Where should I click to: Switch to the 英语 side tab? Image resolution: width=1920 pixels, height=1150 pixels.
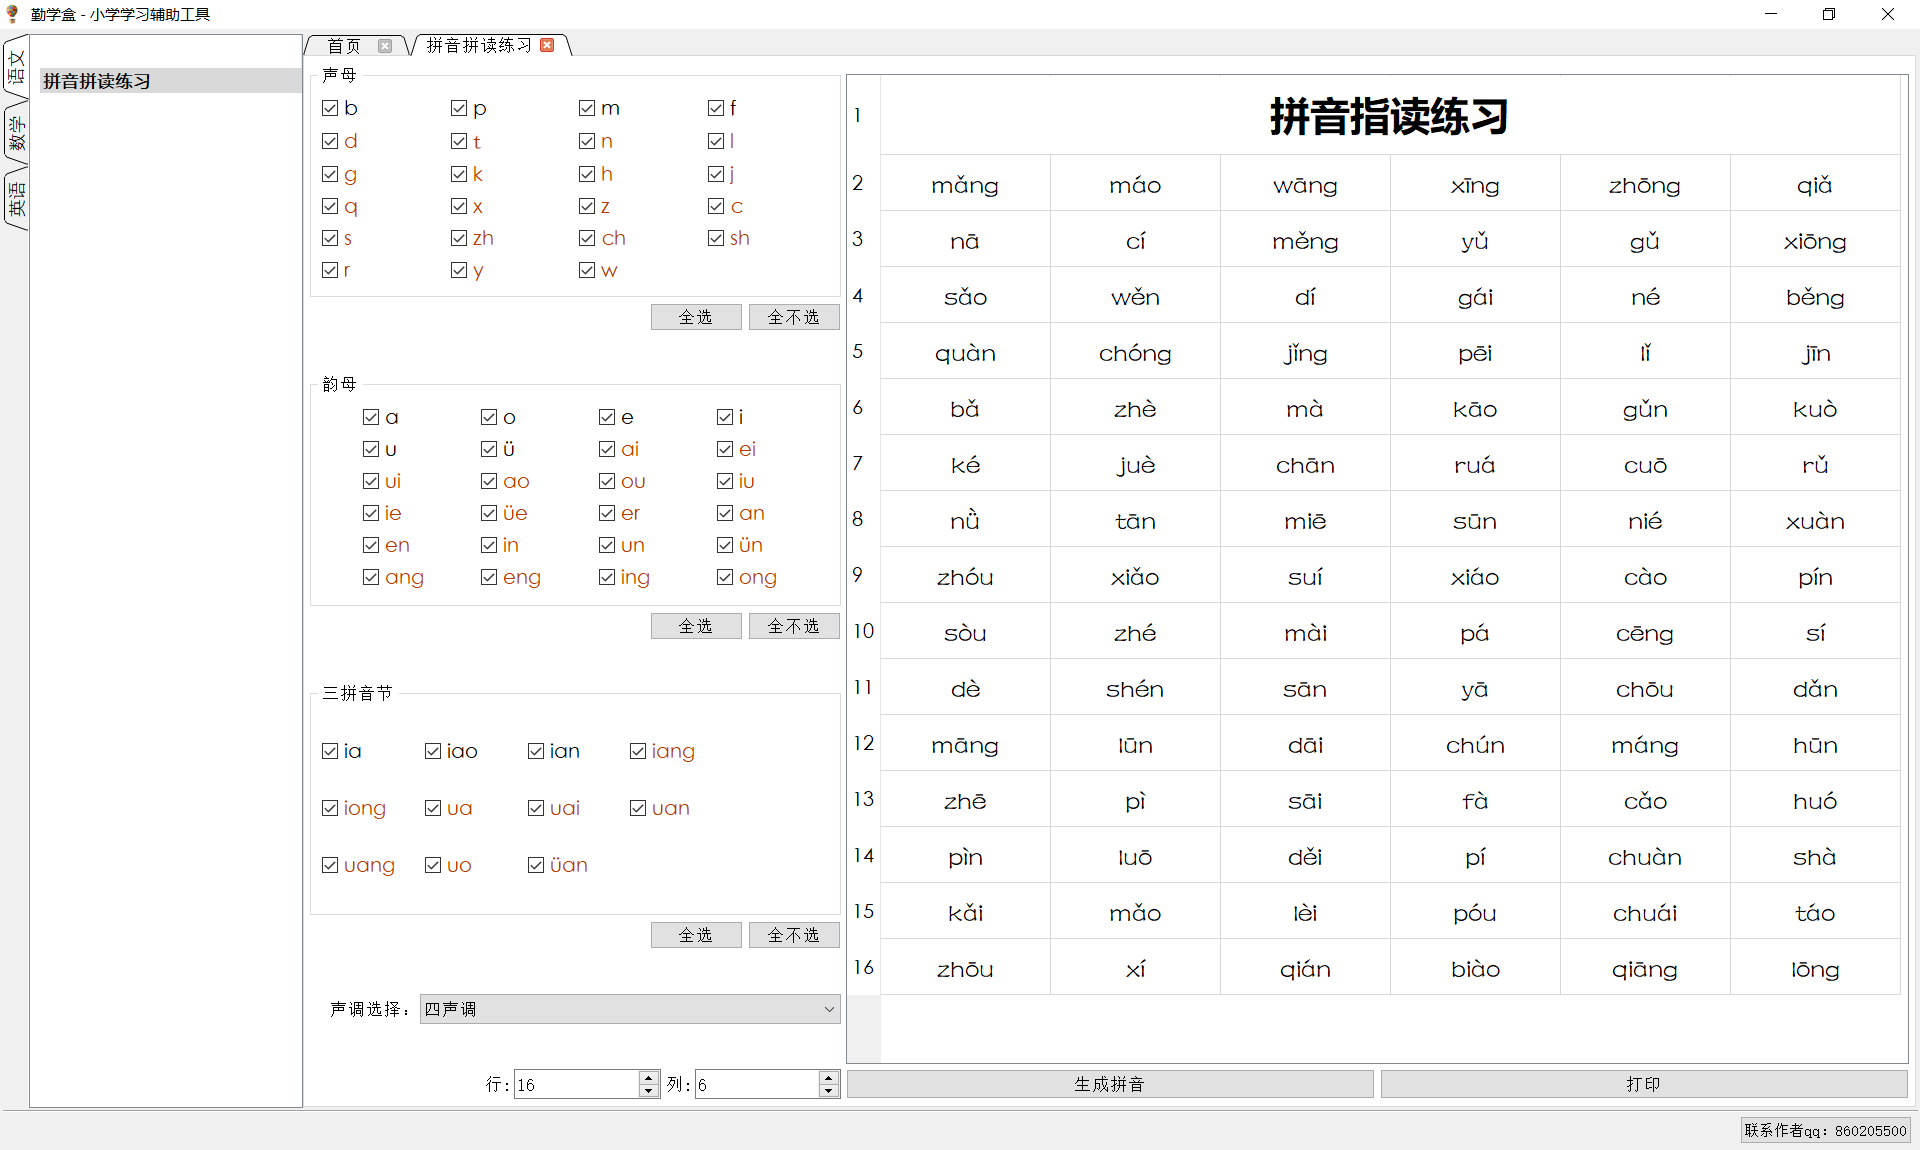[16, 199]
